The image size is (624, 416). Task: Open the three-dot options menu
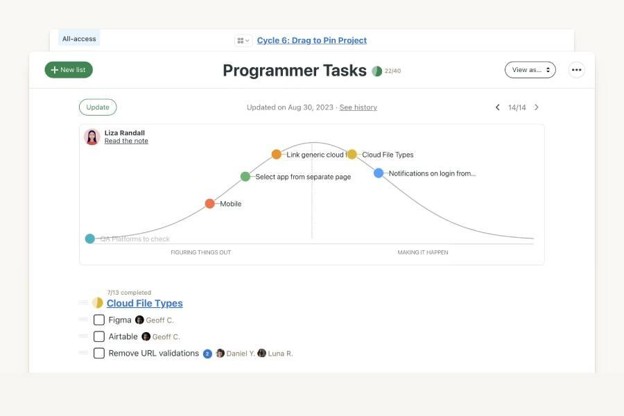coord(576,70)
